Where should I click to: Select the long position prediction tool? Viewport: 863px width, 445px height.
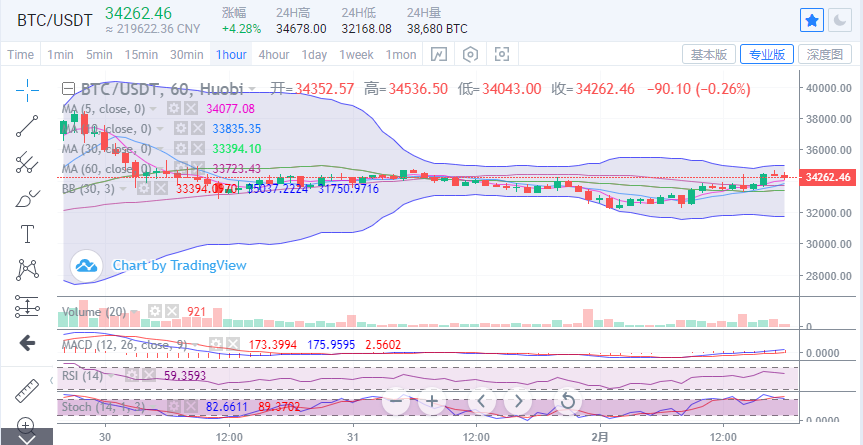click(26, 306)
